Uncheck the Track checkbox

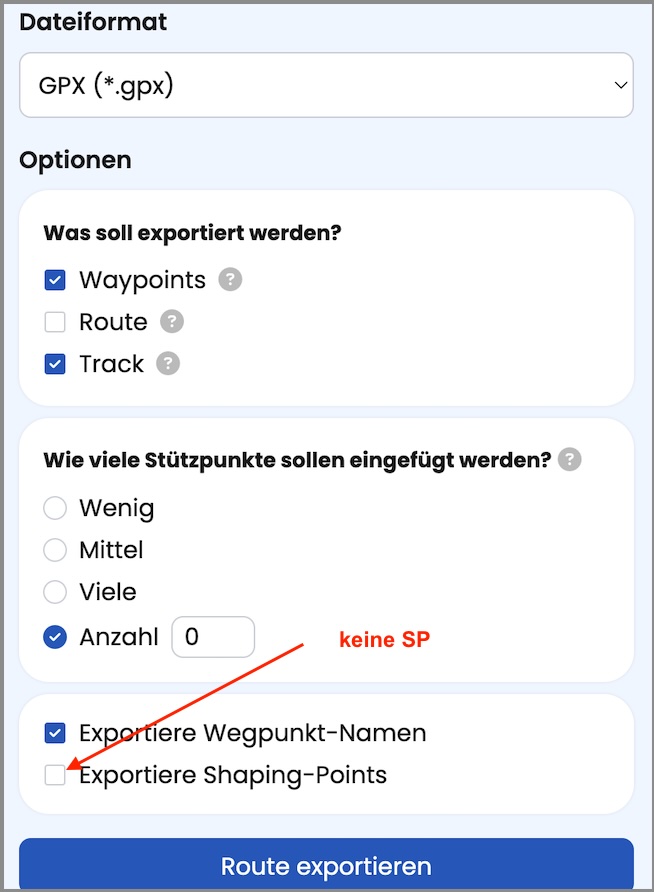point(55,364)
